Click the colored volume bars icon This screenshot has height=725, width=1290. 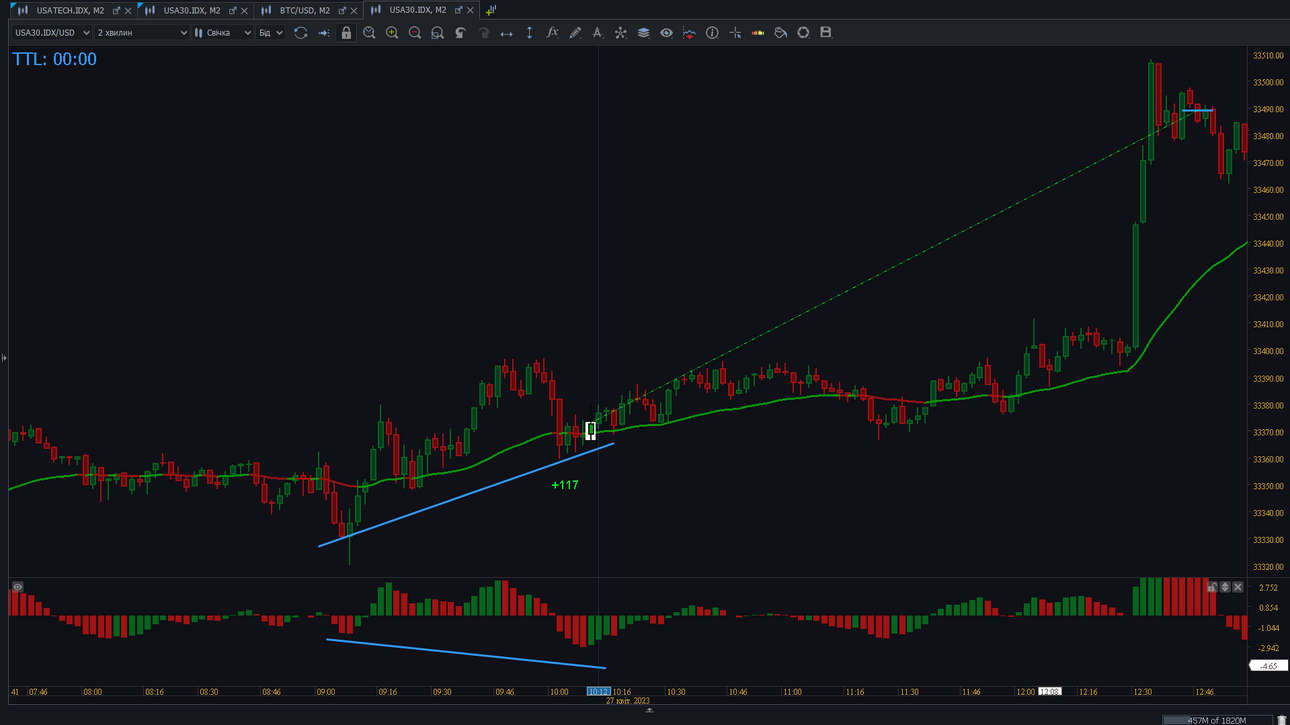[758, 33]
